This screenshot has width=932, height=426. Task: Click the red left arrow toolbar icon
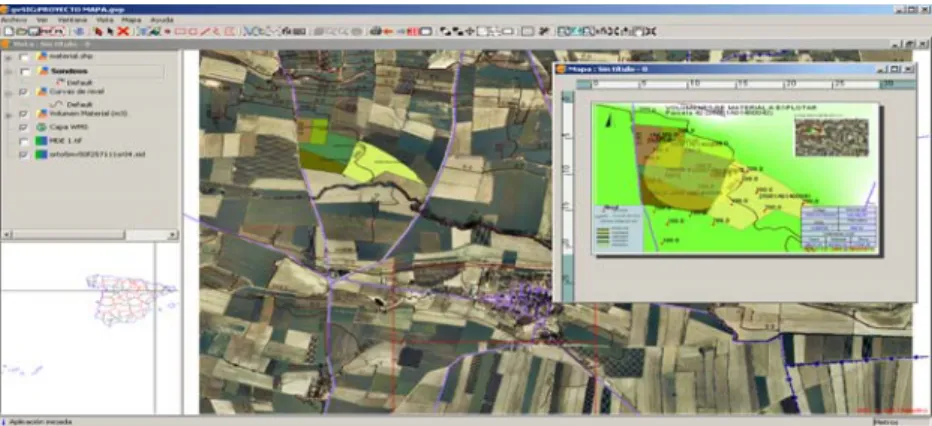coord(389,31)
